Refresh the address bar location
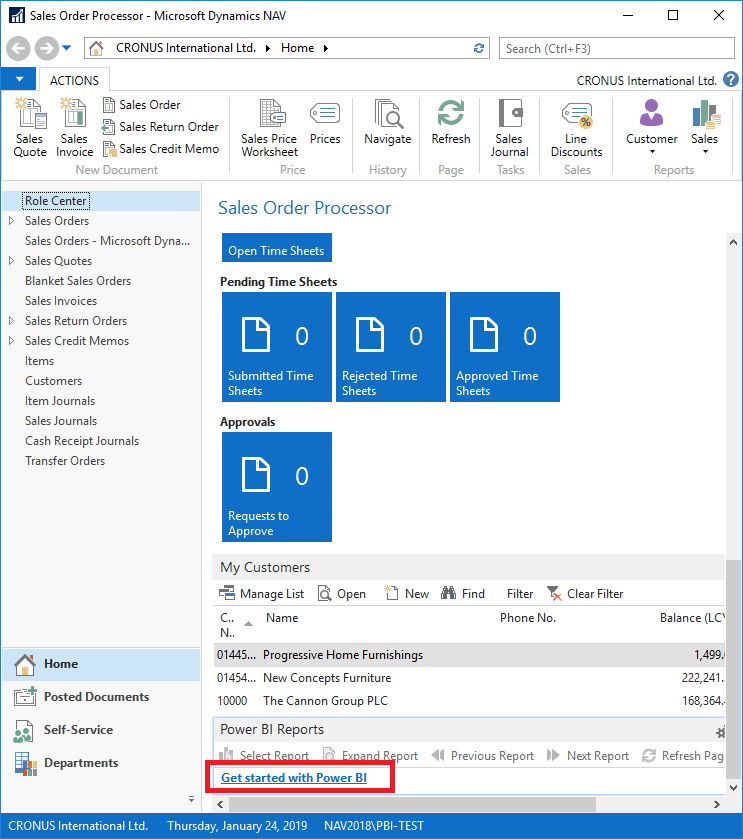This screenshot has height=839, width=743. click(479, 48)
